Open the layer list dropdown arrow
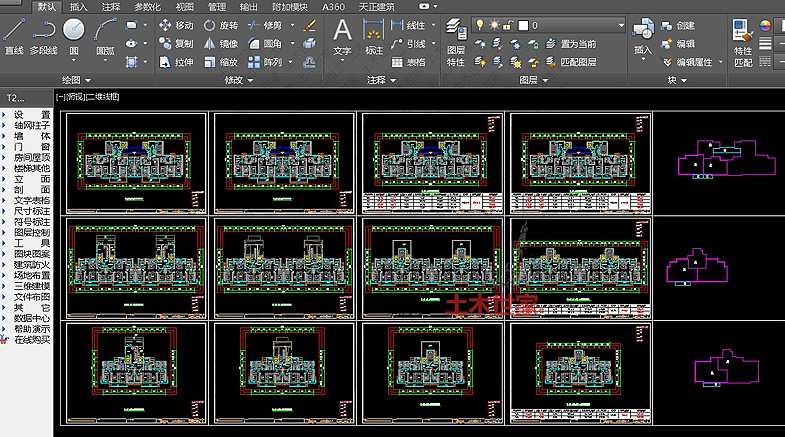This screenshot has height=437, width=785. pyautogui.click(x=621, y=25)
